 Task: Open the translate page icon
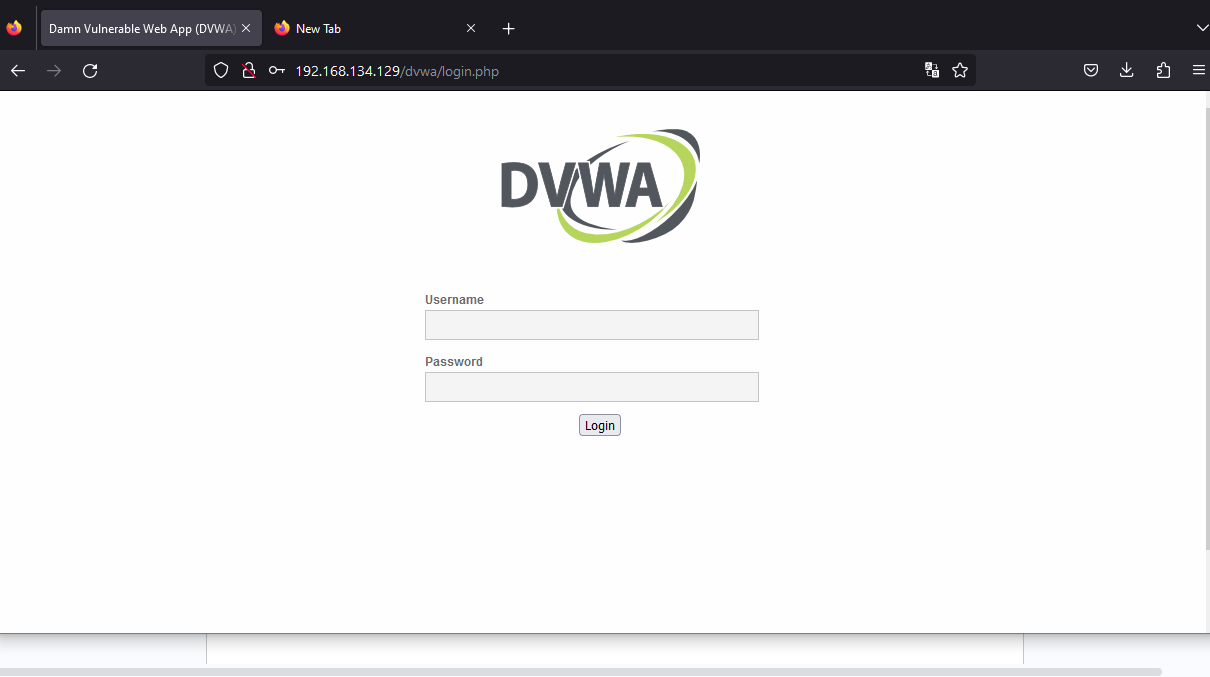pos(932,70)
